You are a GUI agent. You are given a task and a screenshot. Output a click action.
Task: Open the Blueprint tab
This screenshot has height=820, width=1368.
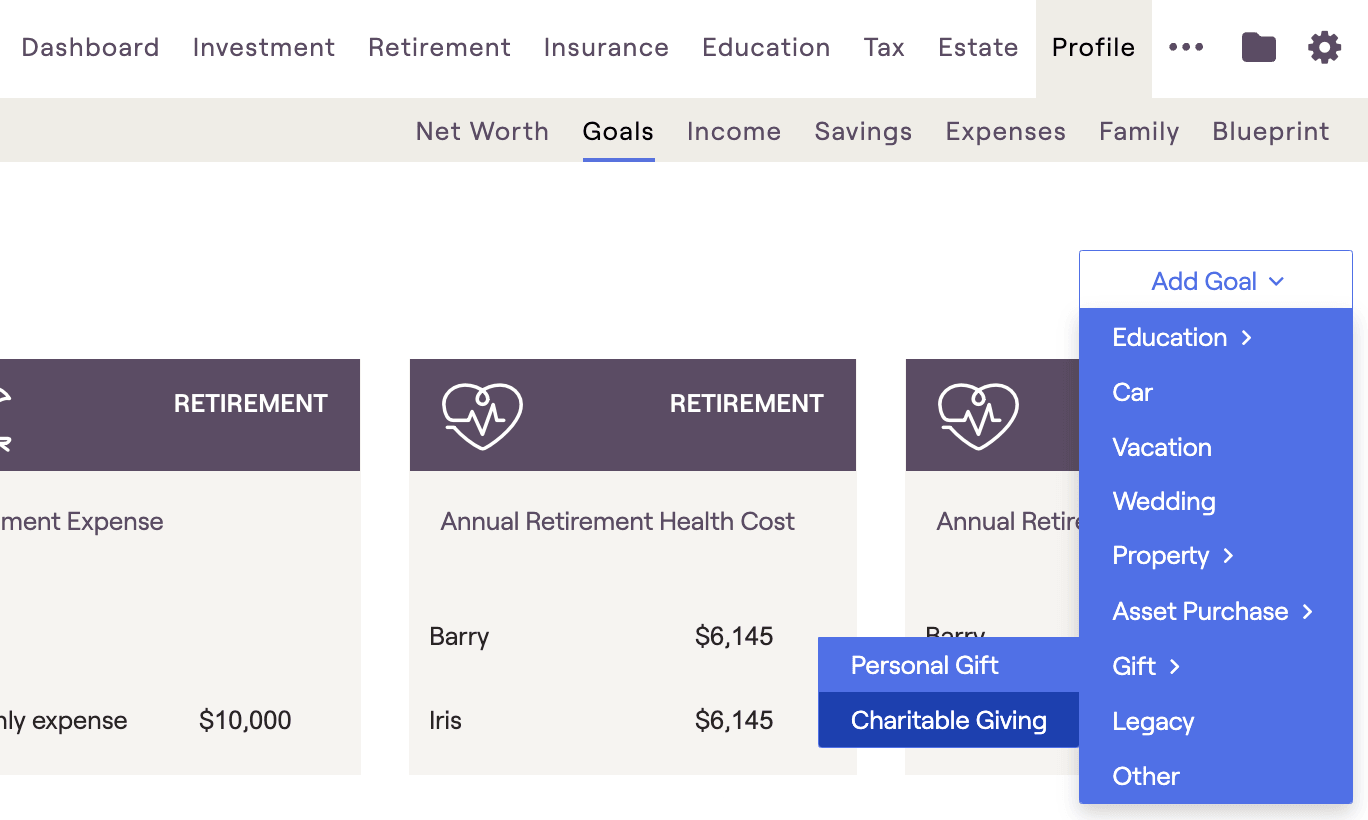pyautogui.click(x=1270, y=131)
